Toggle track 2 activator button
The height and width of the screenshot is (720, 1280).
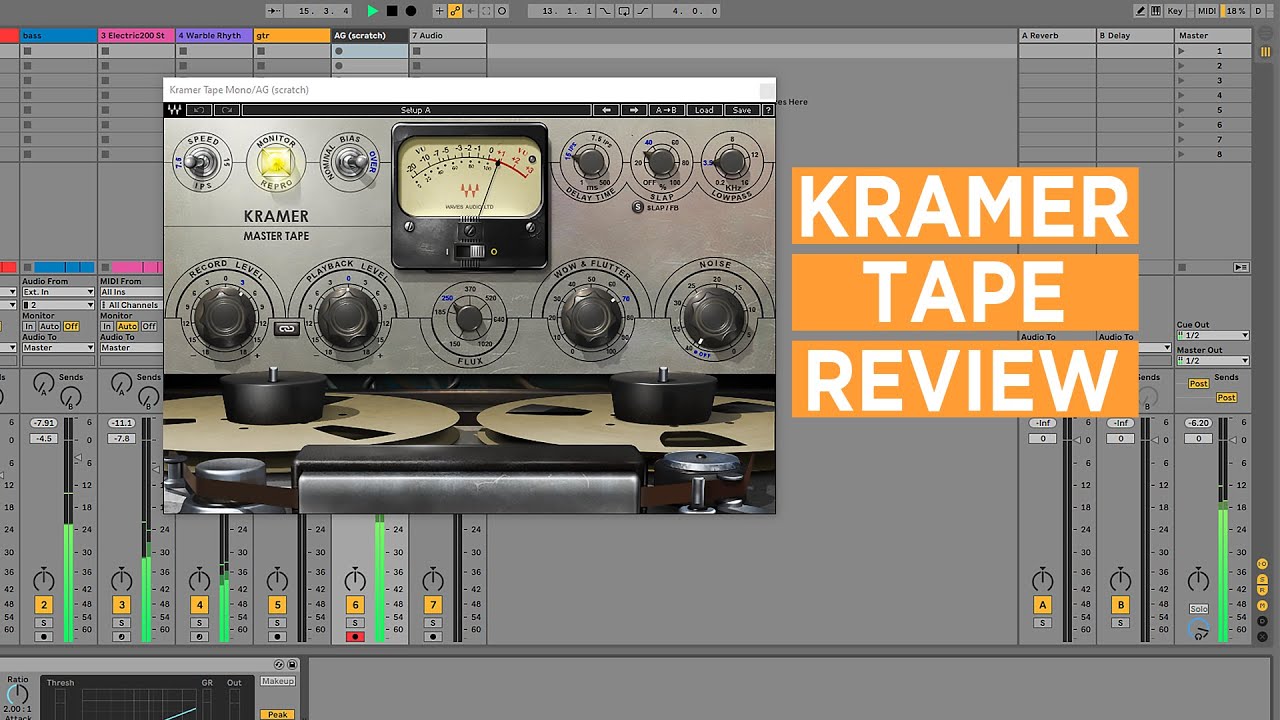click(x=43, y=605)
